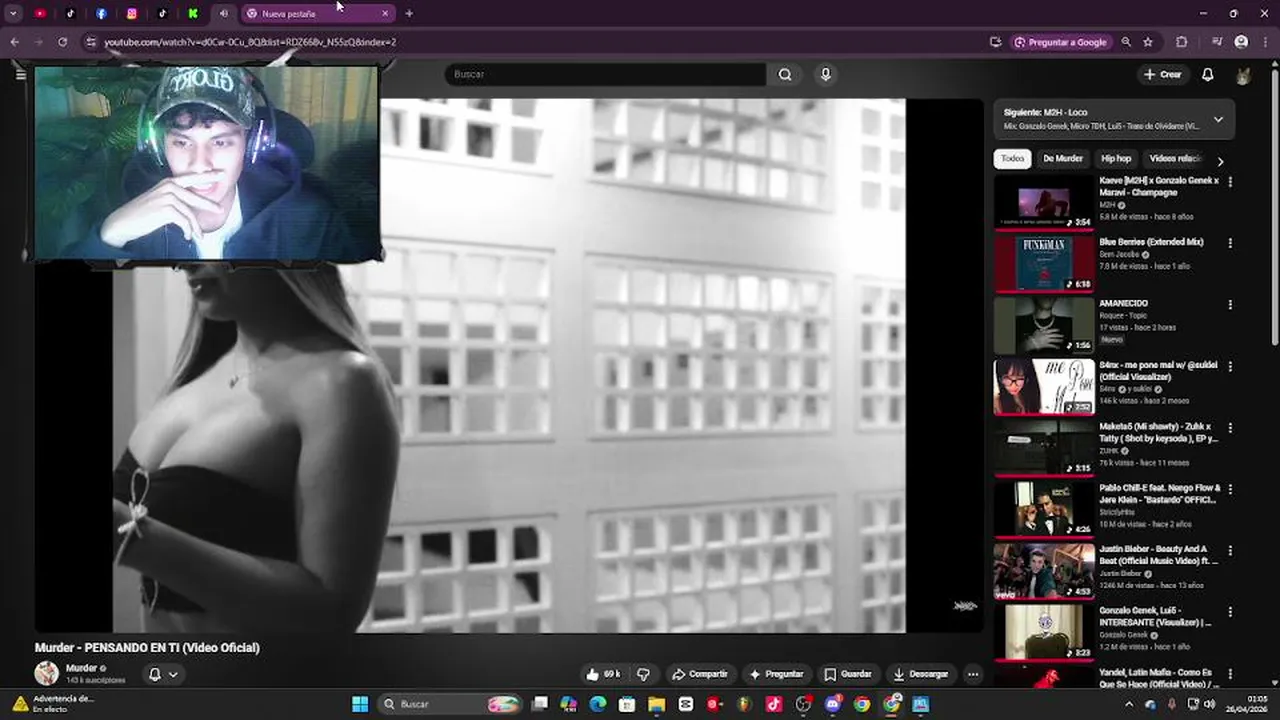Click the Guardar save button
The height and width of the screenshot is (720, 1280).
[848, 674]
